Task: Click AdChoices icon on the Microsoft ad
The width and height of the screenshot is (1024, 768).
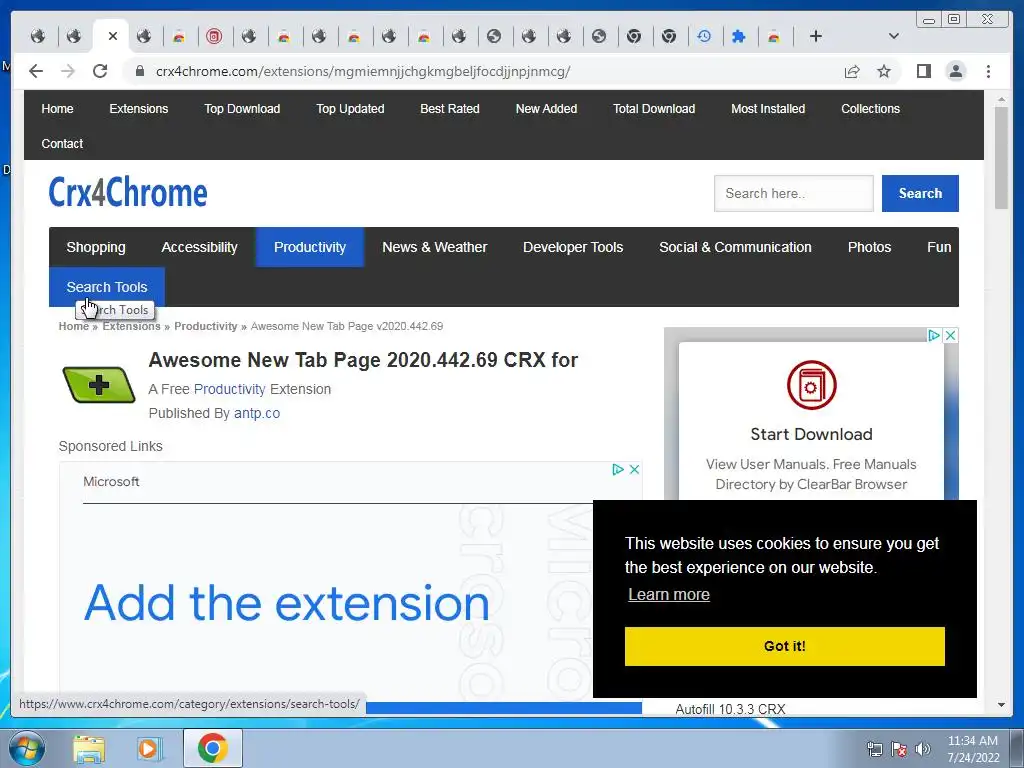Action: (x=618, y=470)
